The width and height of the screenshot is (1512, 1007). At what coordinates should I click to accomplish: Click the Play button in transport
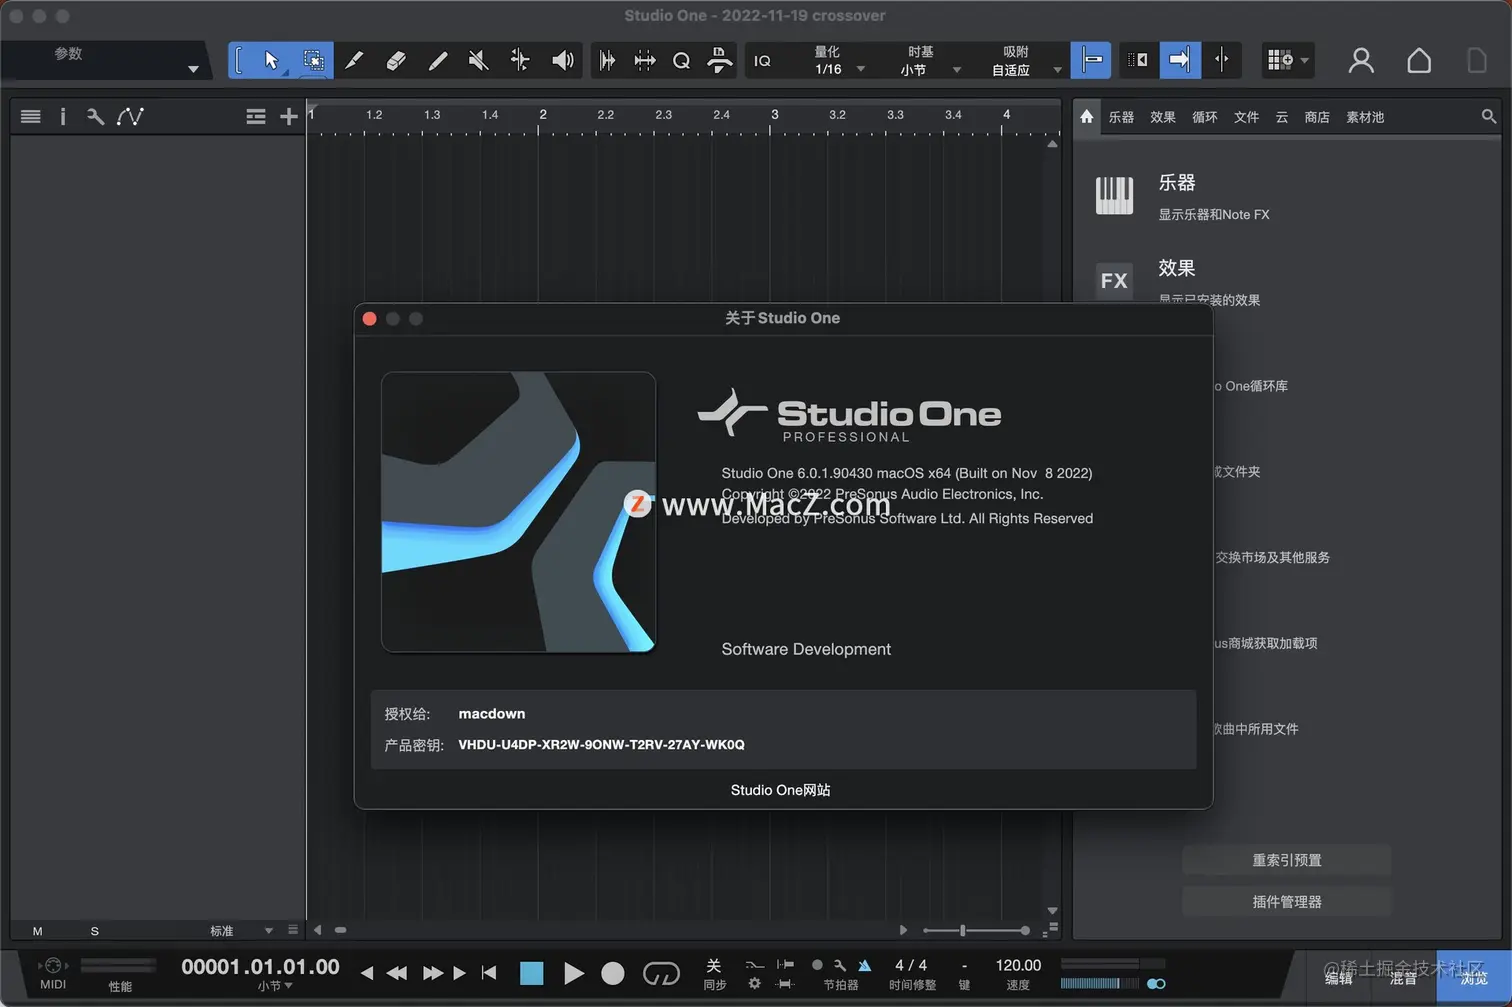573,973
